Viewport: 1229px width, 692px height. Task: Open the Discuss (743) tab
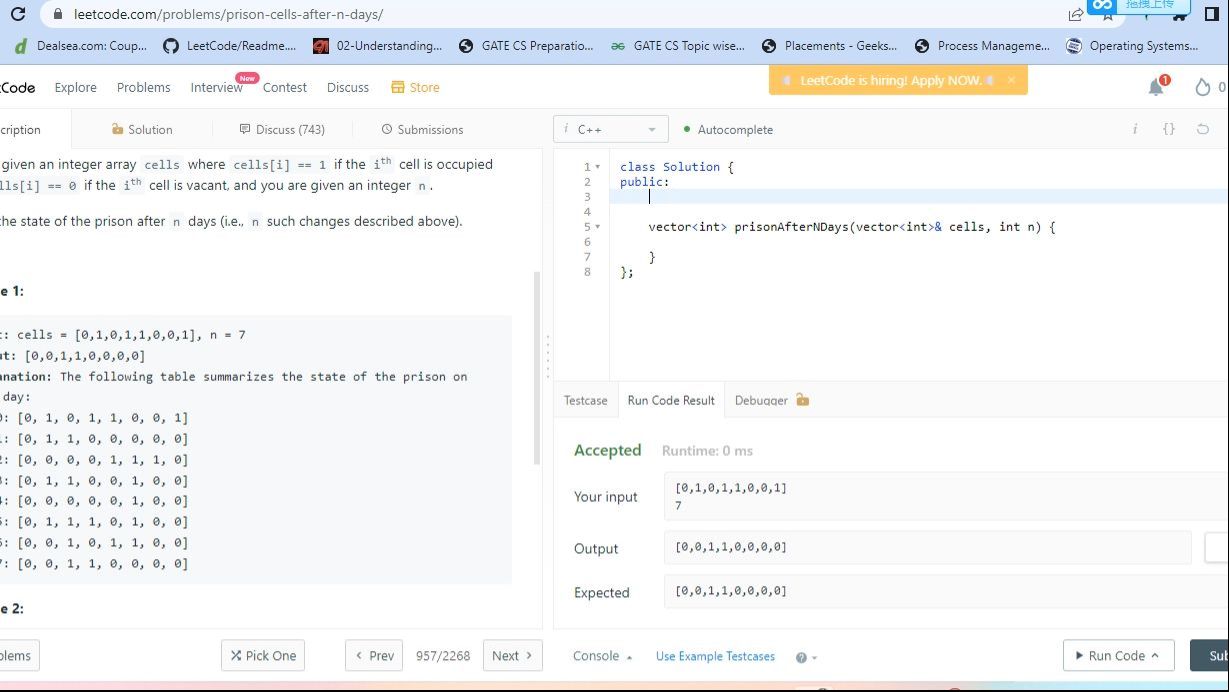(x=282, y=129)
